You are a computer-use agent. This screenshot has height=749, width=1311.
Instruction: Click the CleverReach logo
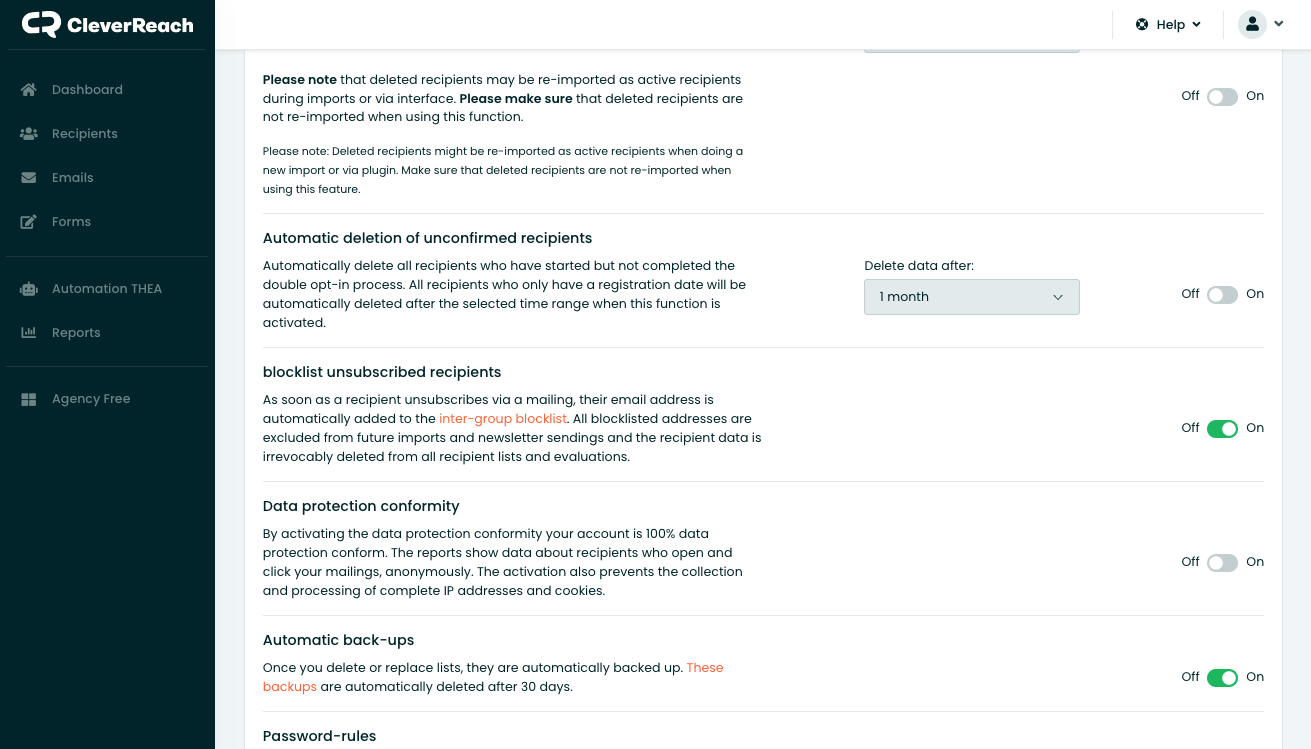coord(107,24)
